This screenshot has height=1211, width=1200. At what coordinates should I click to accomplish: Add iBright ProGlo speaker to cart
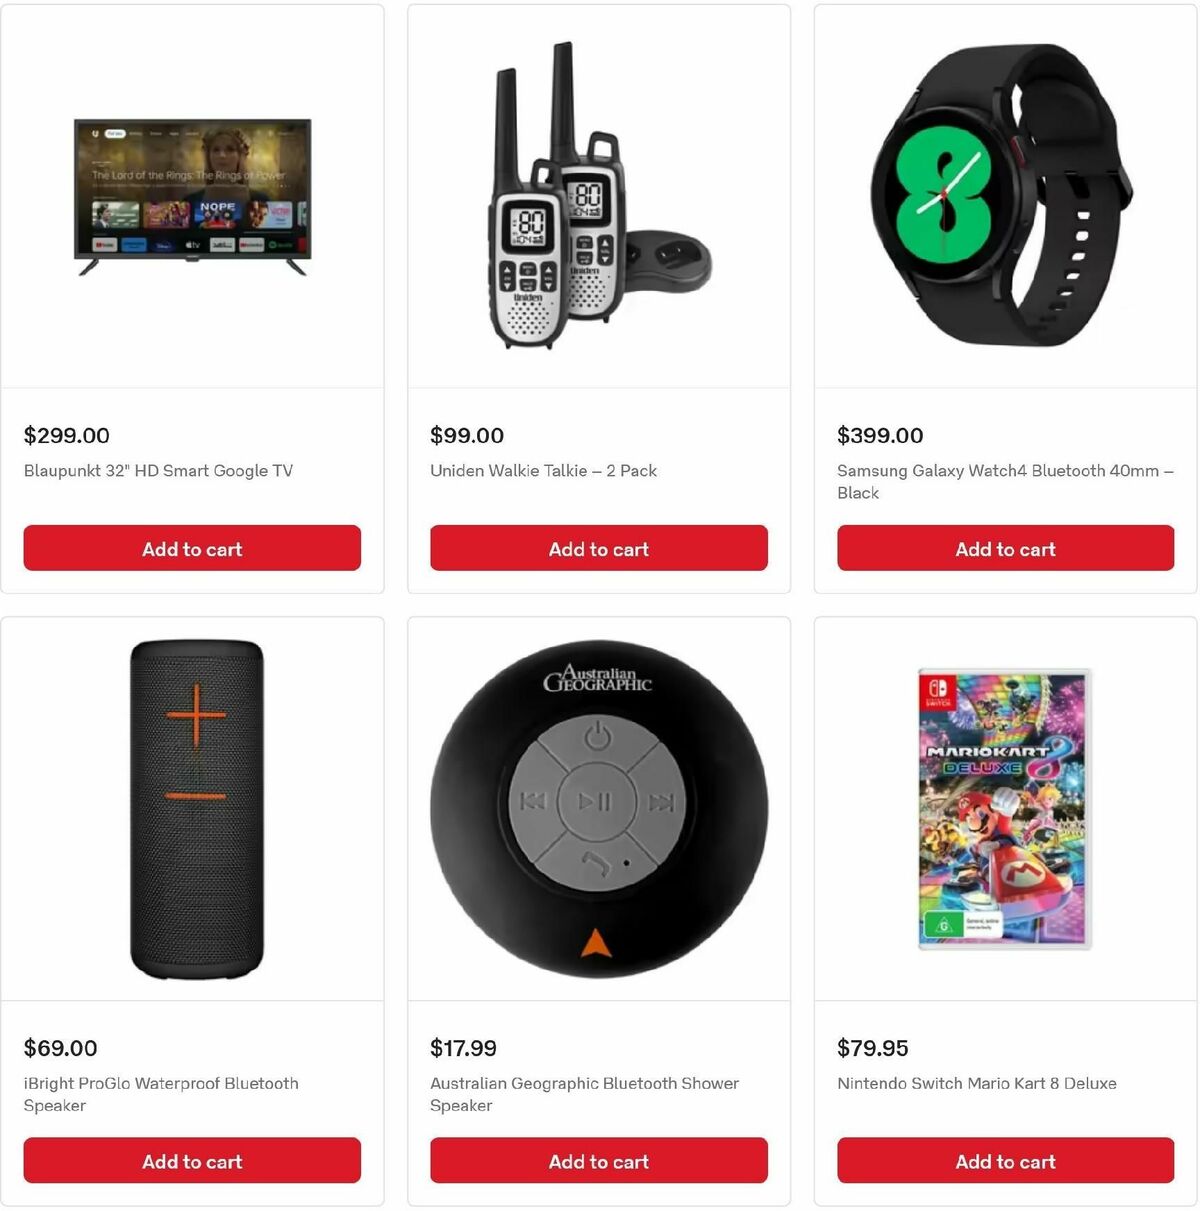[192, 1160]
